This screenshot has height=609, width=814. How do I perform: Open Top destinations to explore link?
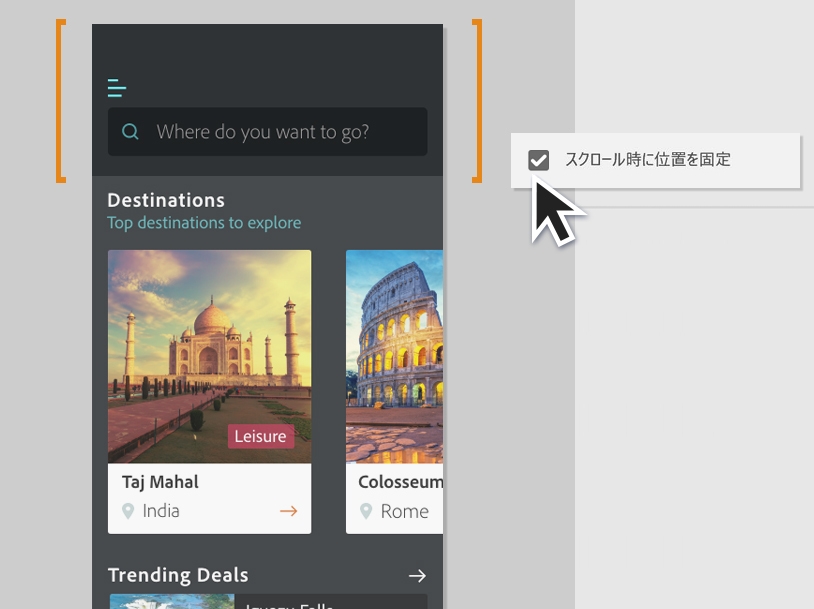(x=204, y=223)
